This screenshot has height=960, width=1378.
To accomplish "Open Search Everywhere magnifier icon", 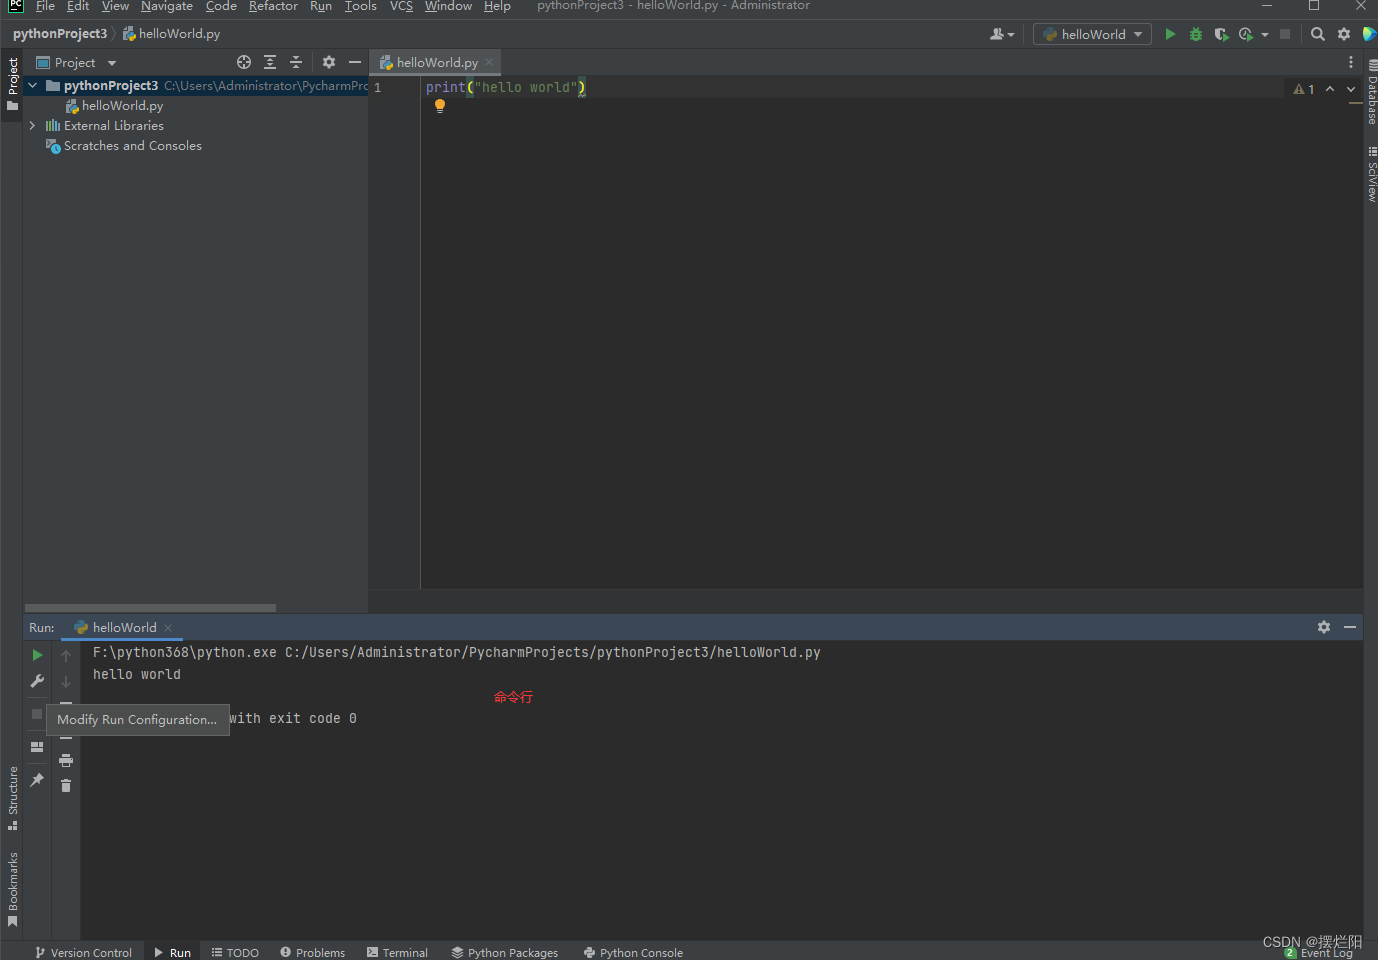I will [x=1318, y=34].
